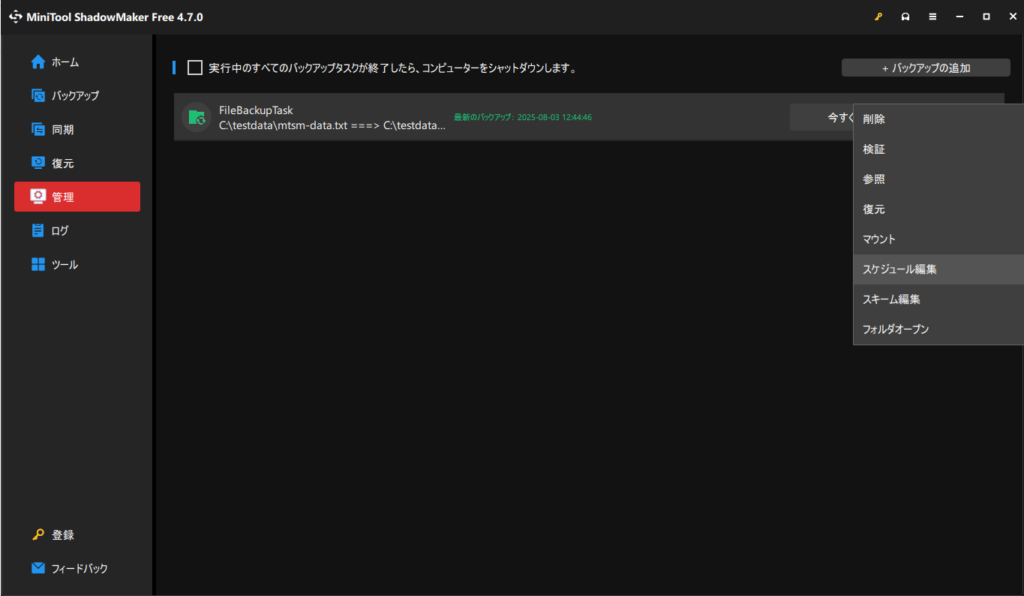Viewport: 1024px width, 596px height.
Task: Open the ホーム page label in sidebar
Action: pyautogui.click(x=65, y=62)
